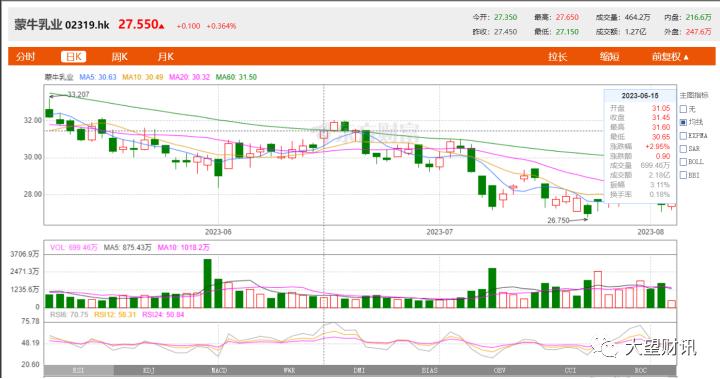Select the 日K daily chart tab
The width and height of the screenshot is (720, 379).
click(x=73, y=57)
